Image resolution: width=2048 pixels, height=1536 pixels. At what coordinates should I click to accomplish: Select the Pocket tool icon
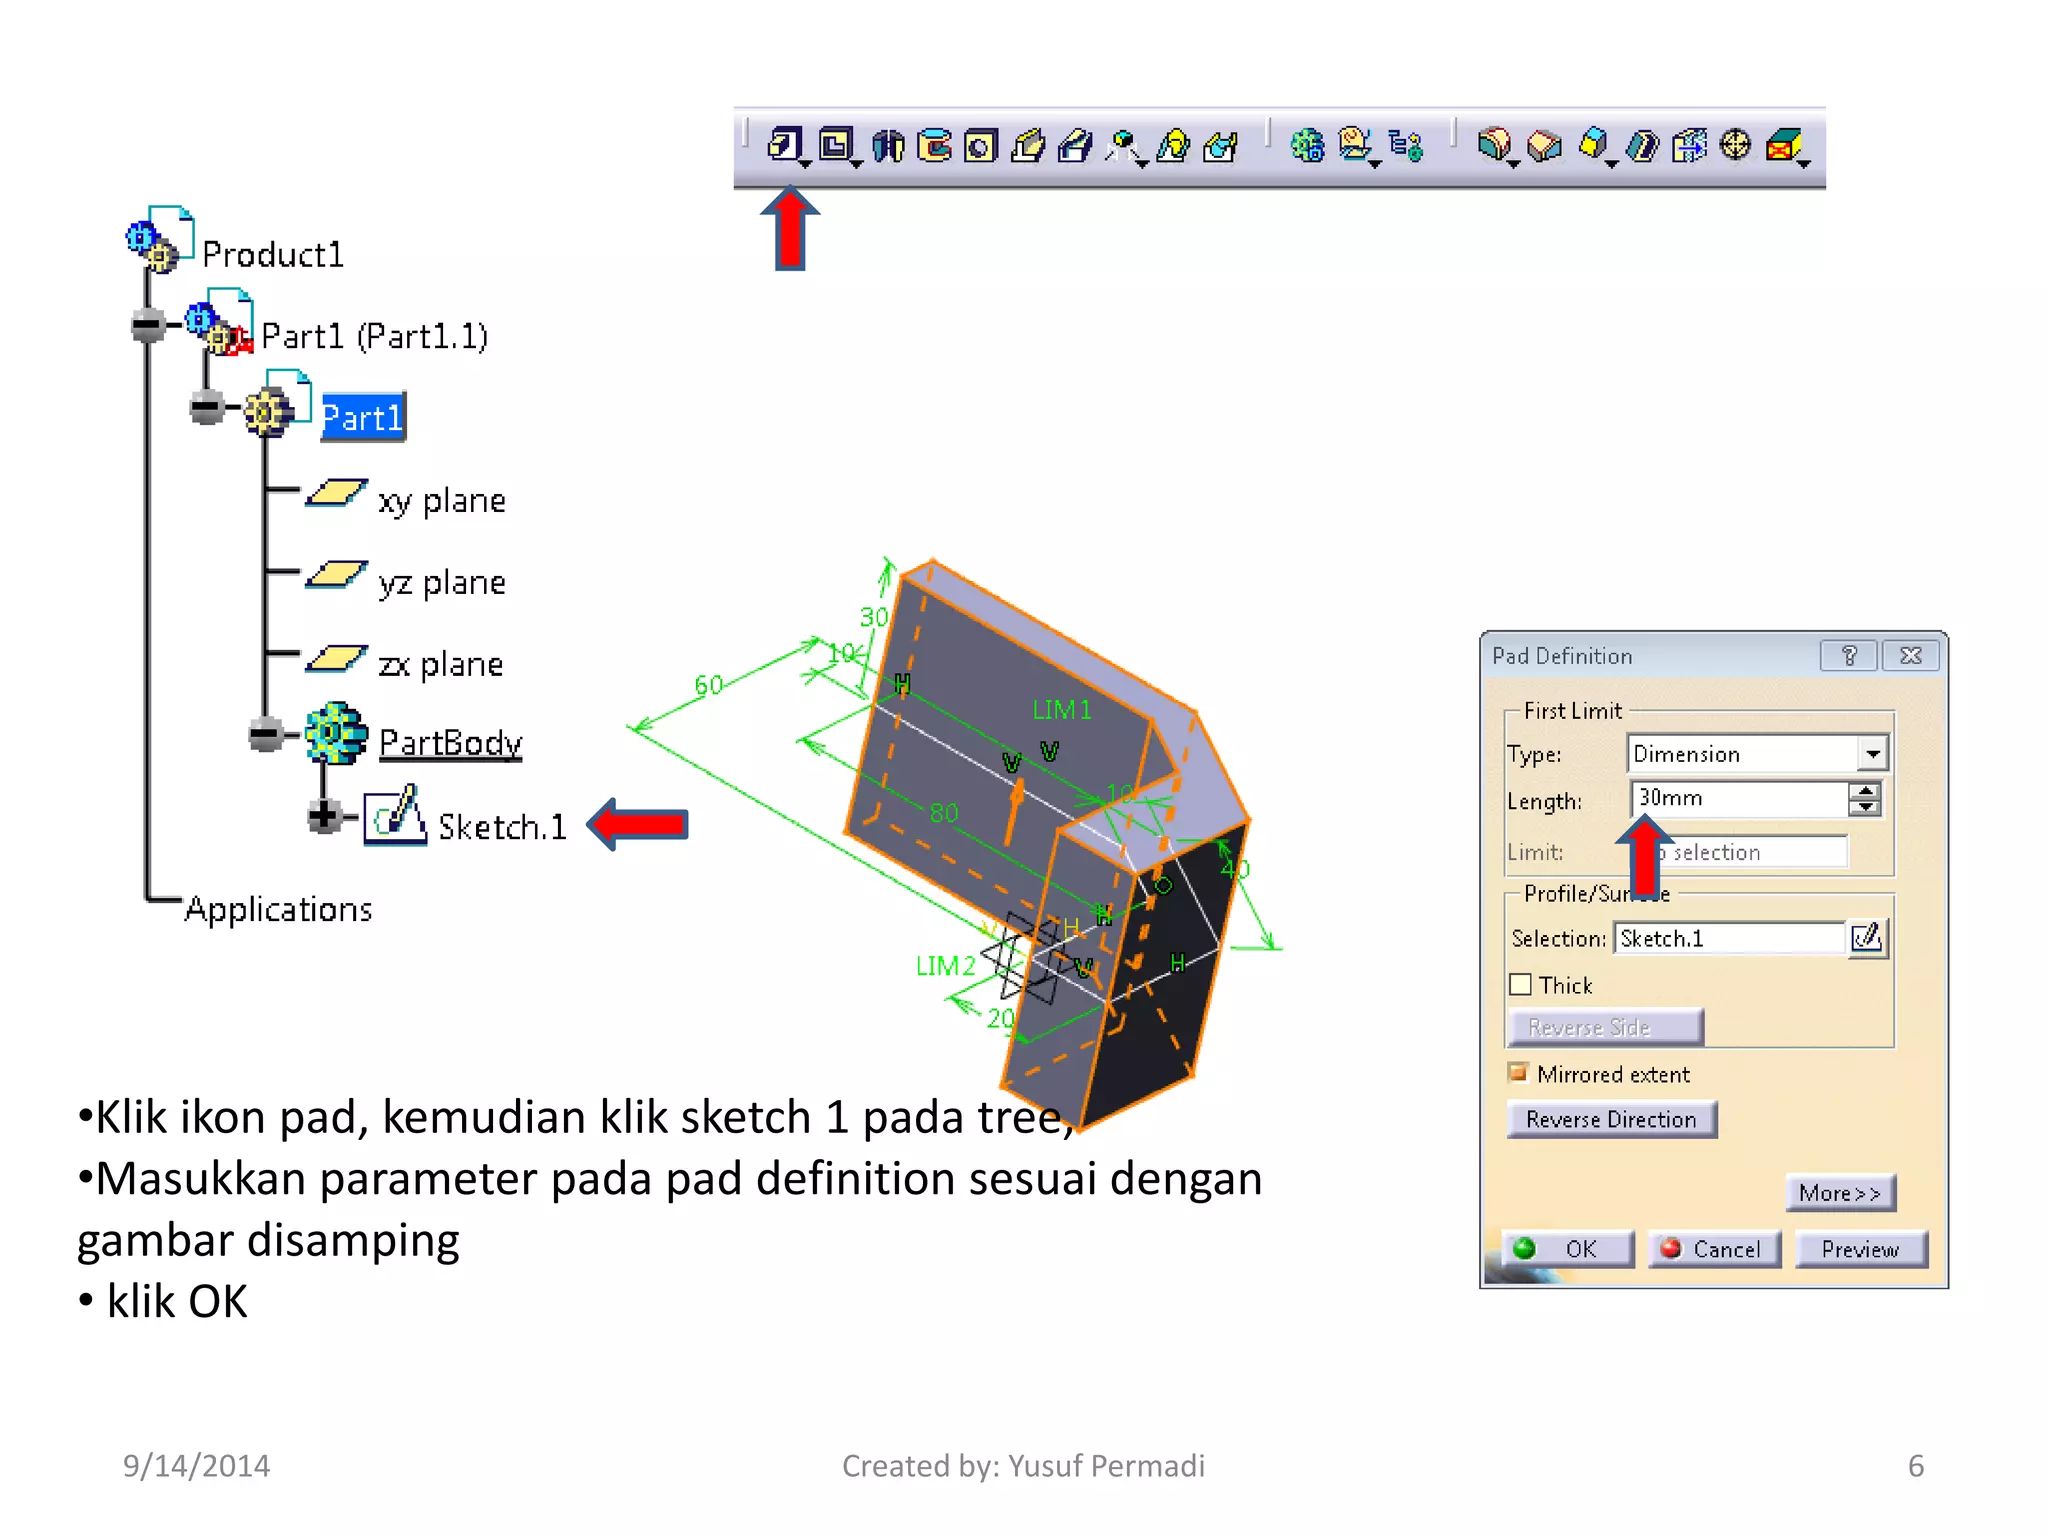tap(836, 145)
